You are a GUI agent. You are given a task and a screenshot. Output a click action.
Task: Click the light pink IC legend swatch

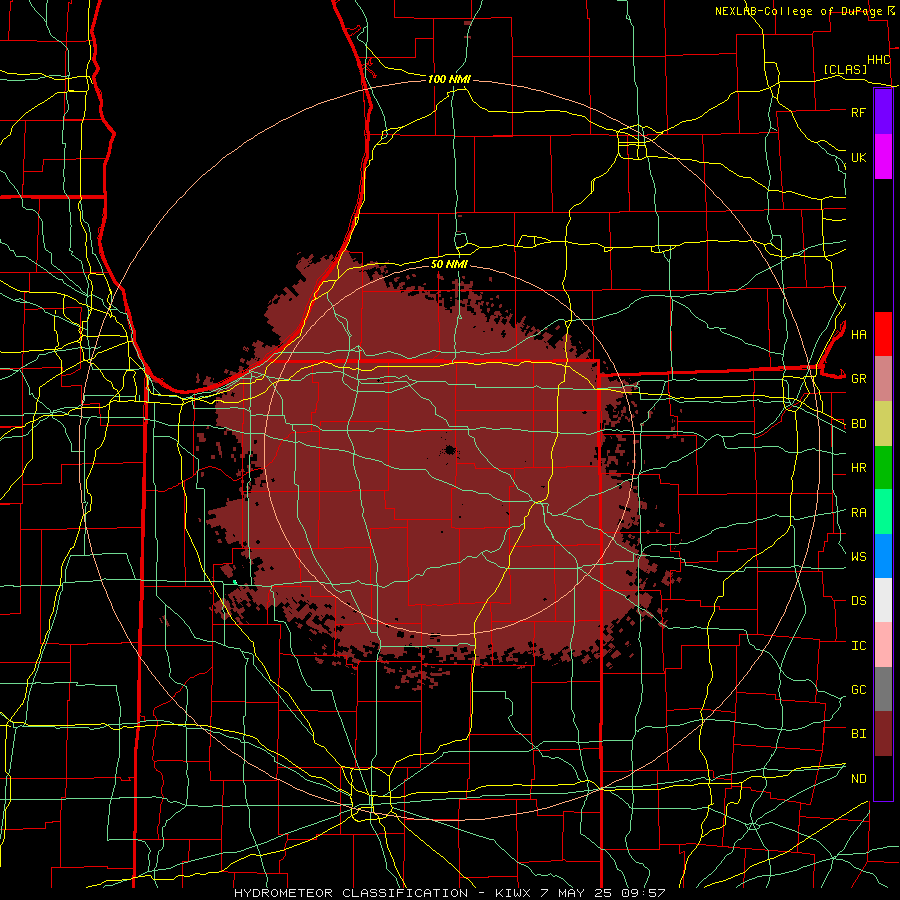(883, 645)
